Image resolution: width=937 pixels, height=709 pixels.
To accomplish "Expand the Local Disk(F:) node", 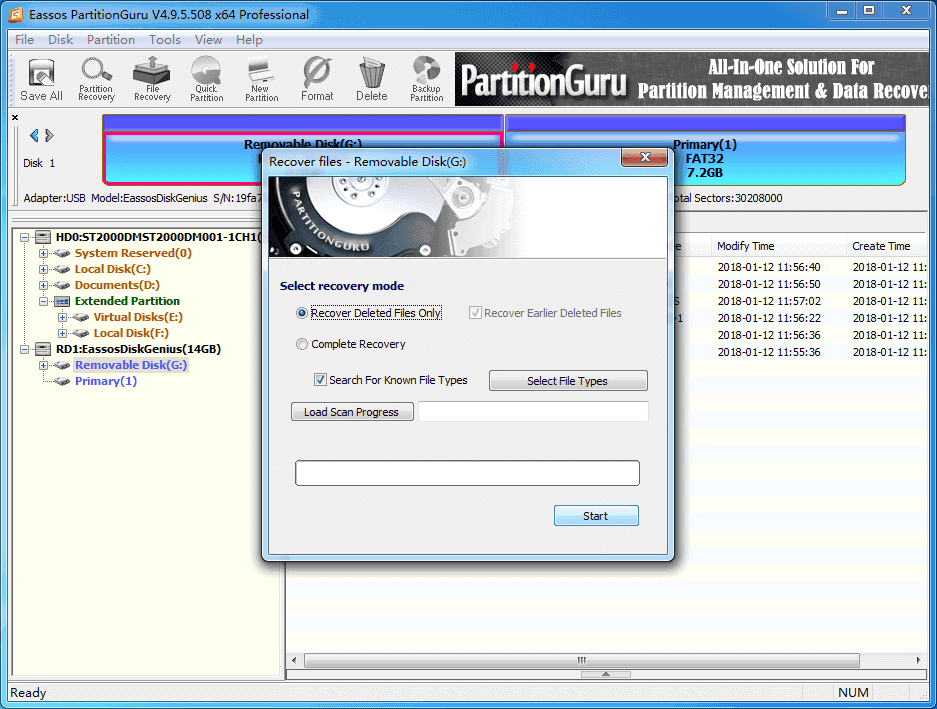I will point(63,334).
